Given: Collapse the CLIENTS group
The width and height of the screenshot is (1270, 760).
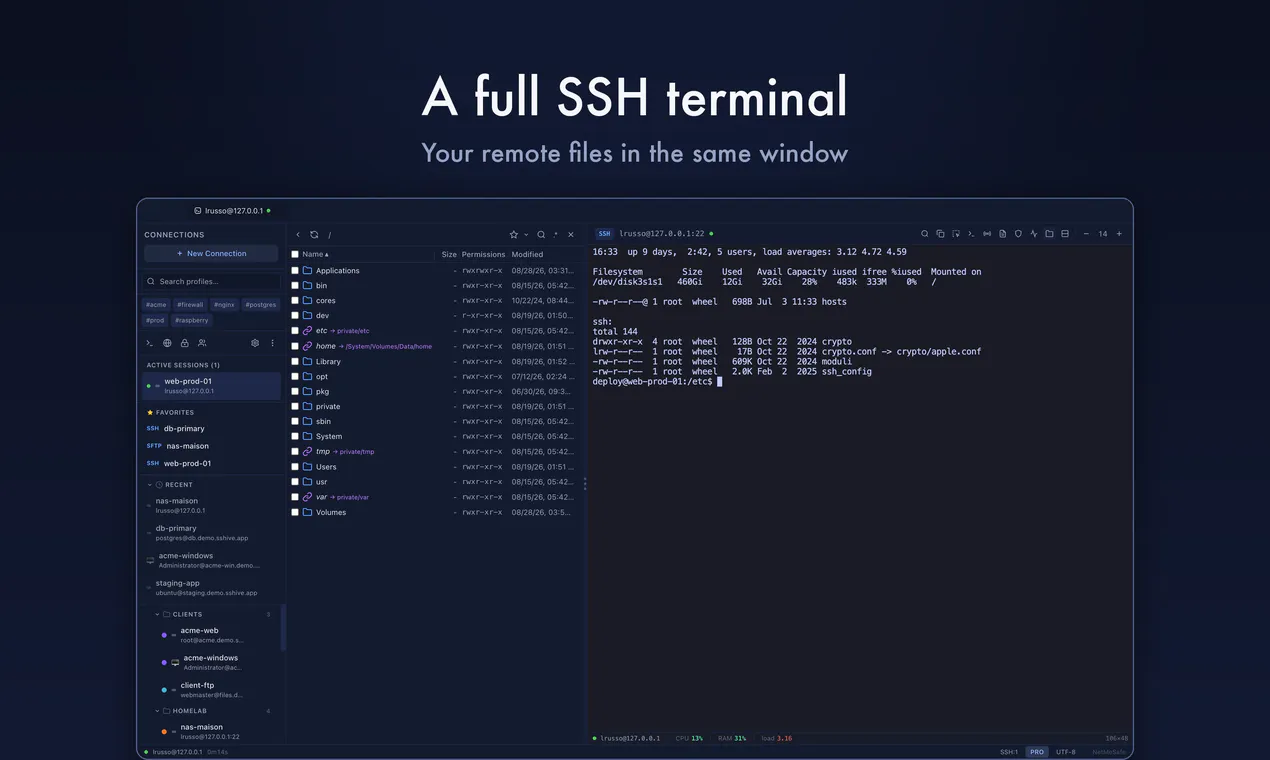Looking at the screenshot, I should point(157,615).
